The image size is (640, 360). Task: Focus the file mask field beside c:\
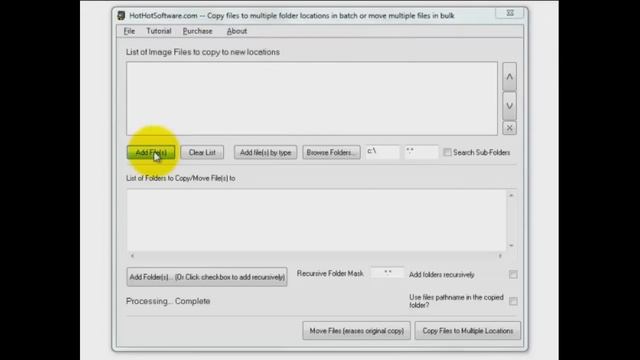tap(422, 152)
